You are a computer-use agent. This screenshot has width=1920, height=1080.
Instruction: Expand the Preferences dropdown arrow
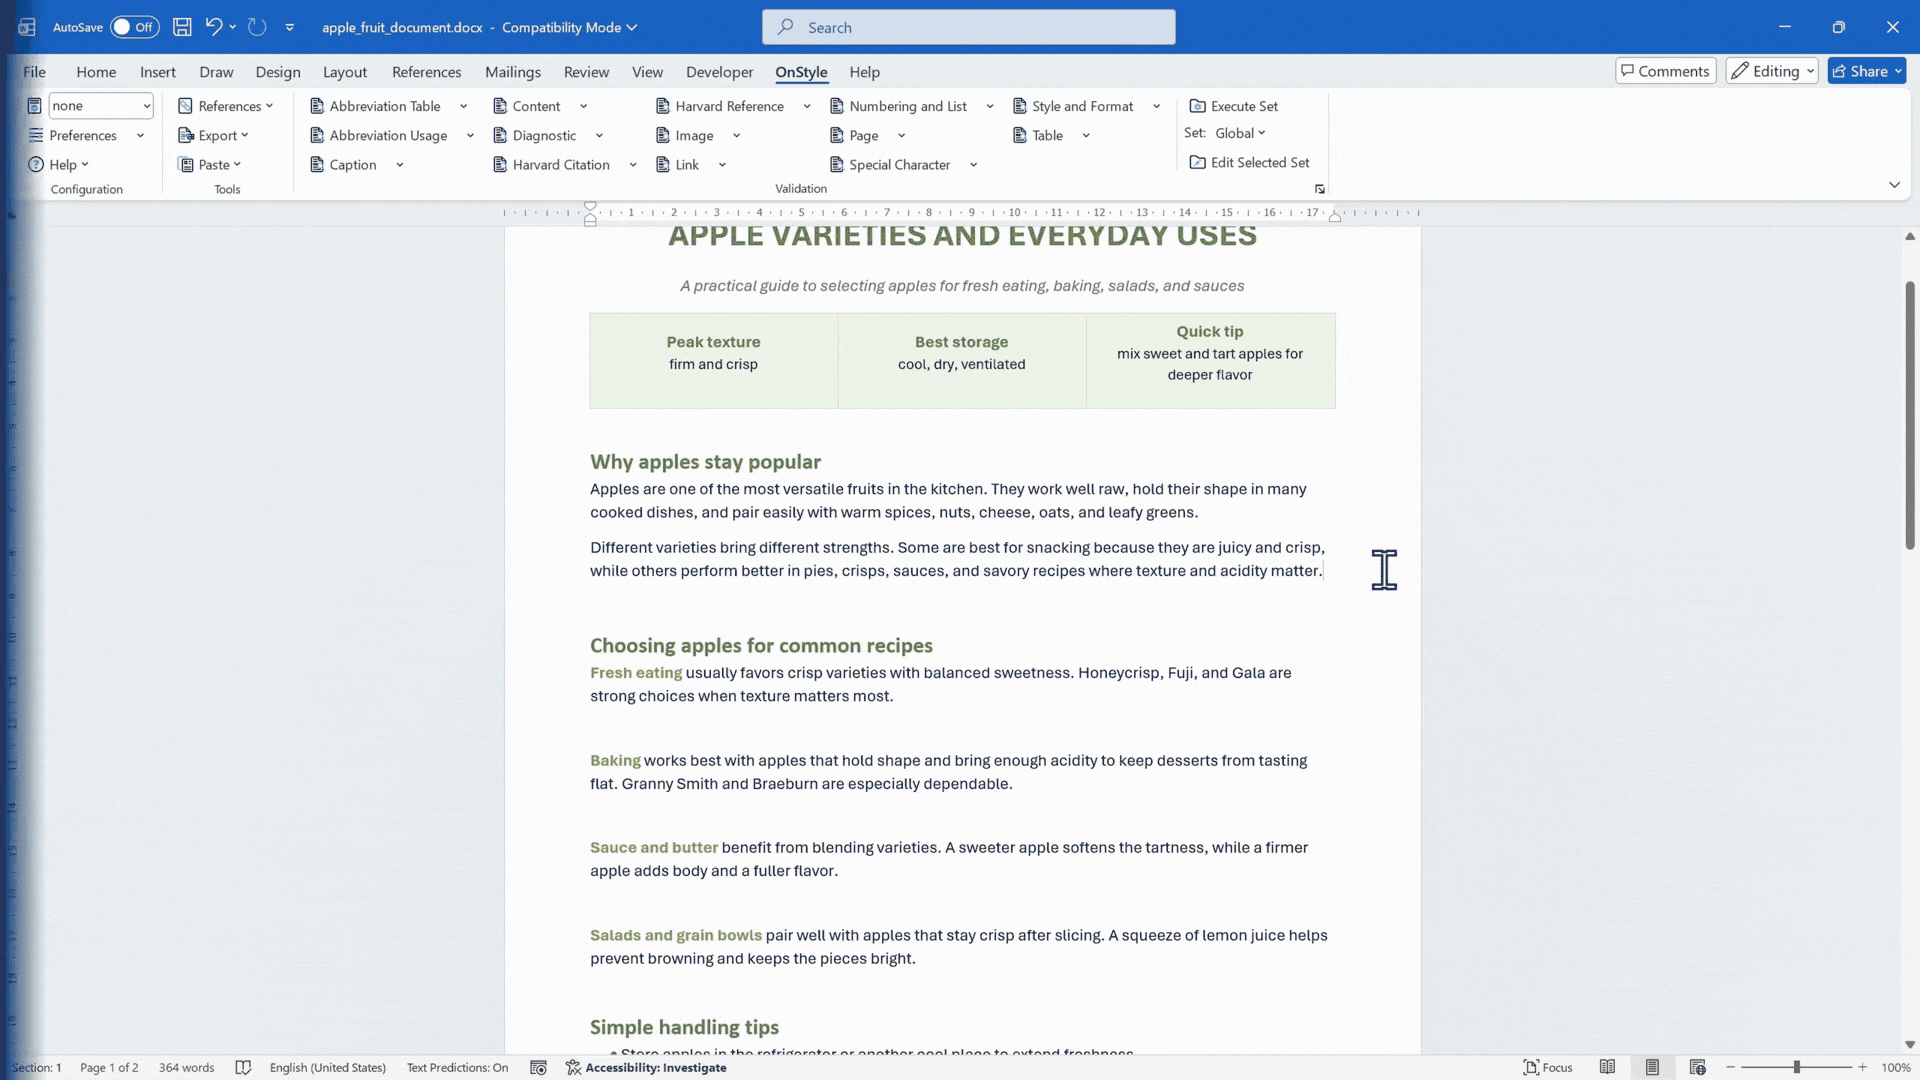(140, 135)
